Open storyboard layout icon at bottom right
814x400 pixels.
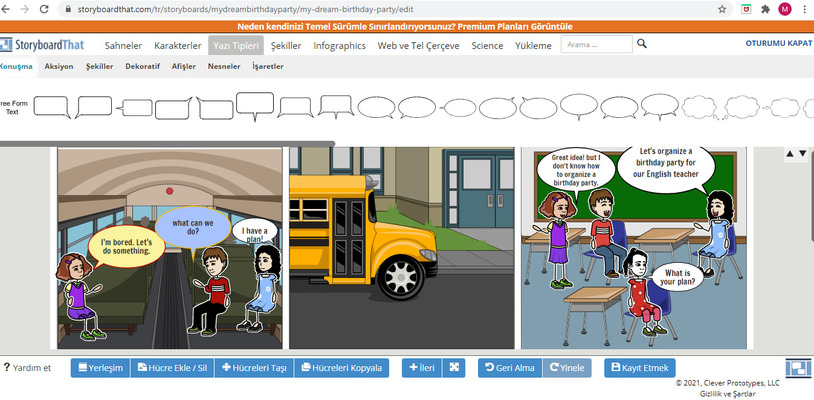(798, 368)
